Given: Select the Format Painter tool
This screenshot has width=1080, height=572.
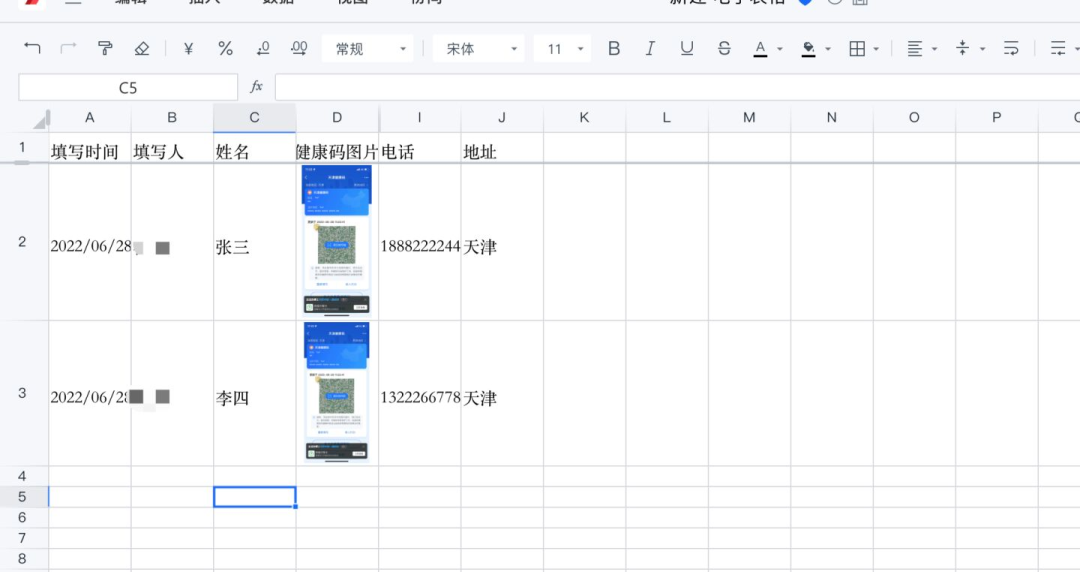Looking at the screenshot, I should point(105,48).
